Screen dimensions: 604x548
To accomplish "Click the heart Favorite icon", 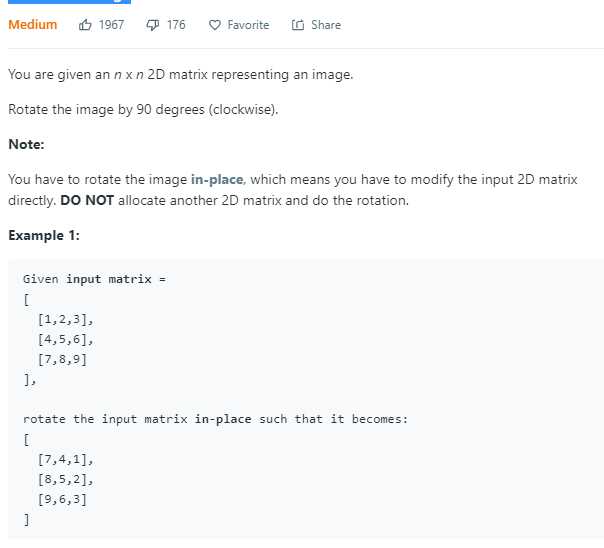I will coord(215,25).
